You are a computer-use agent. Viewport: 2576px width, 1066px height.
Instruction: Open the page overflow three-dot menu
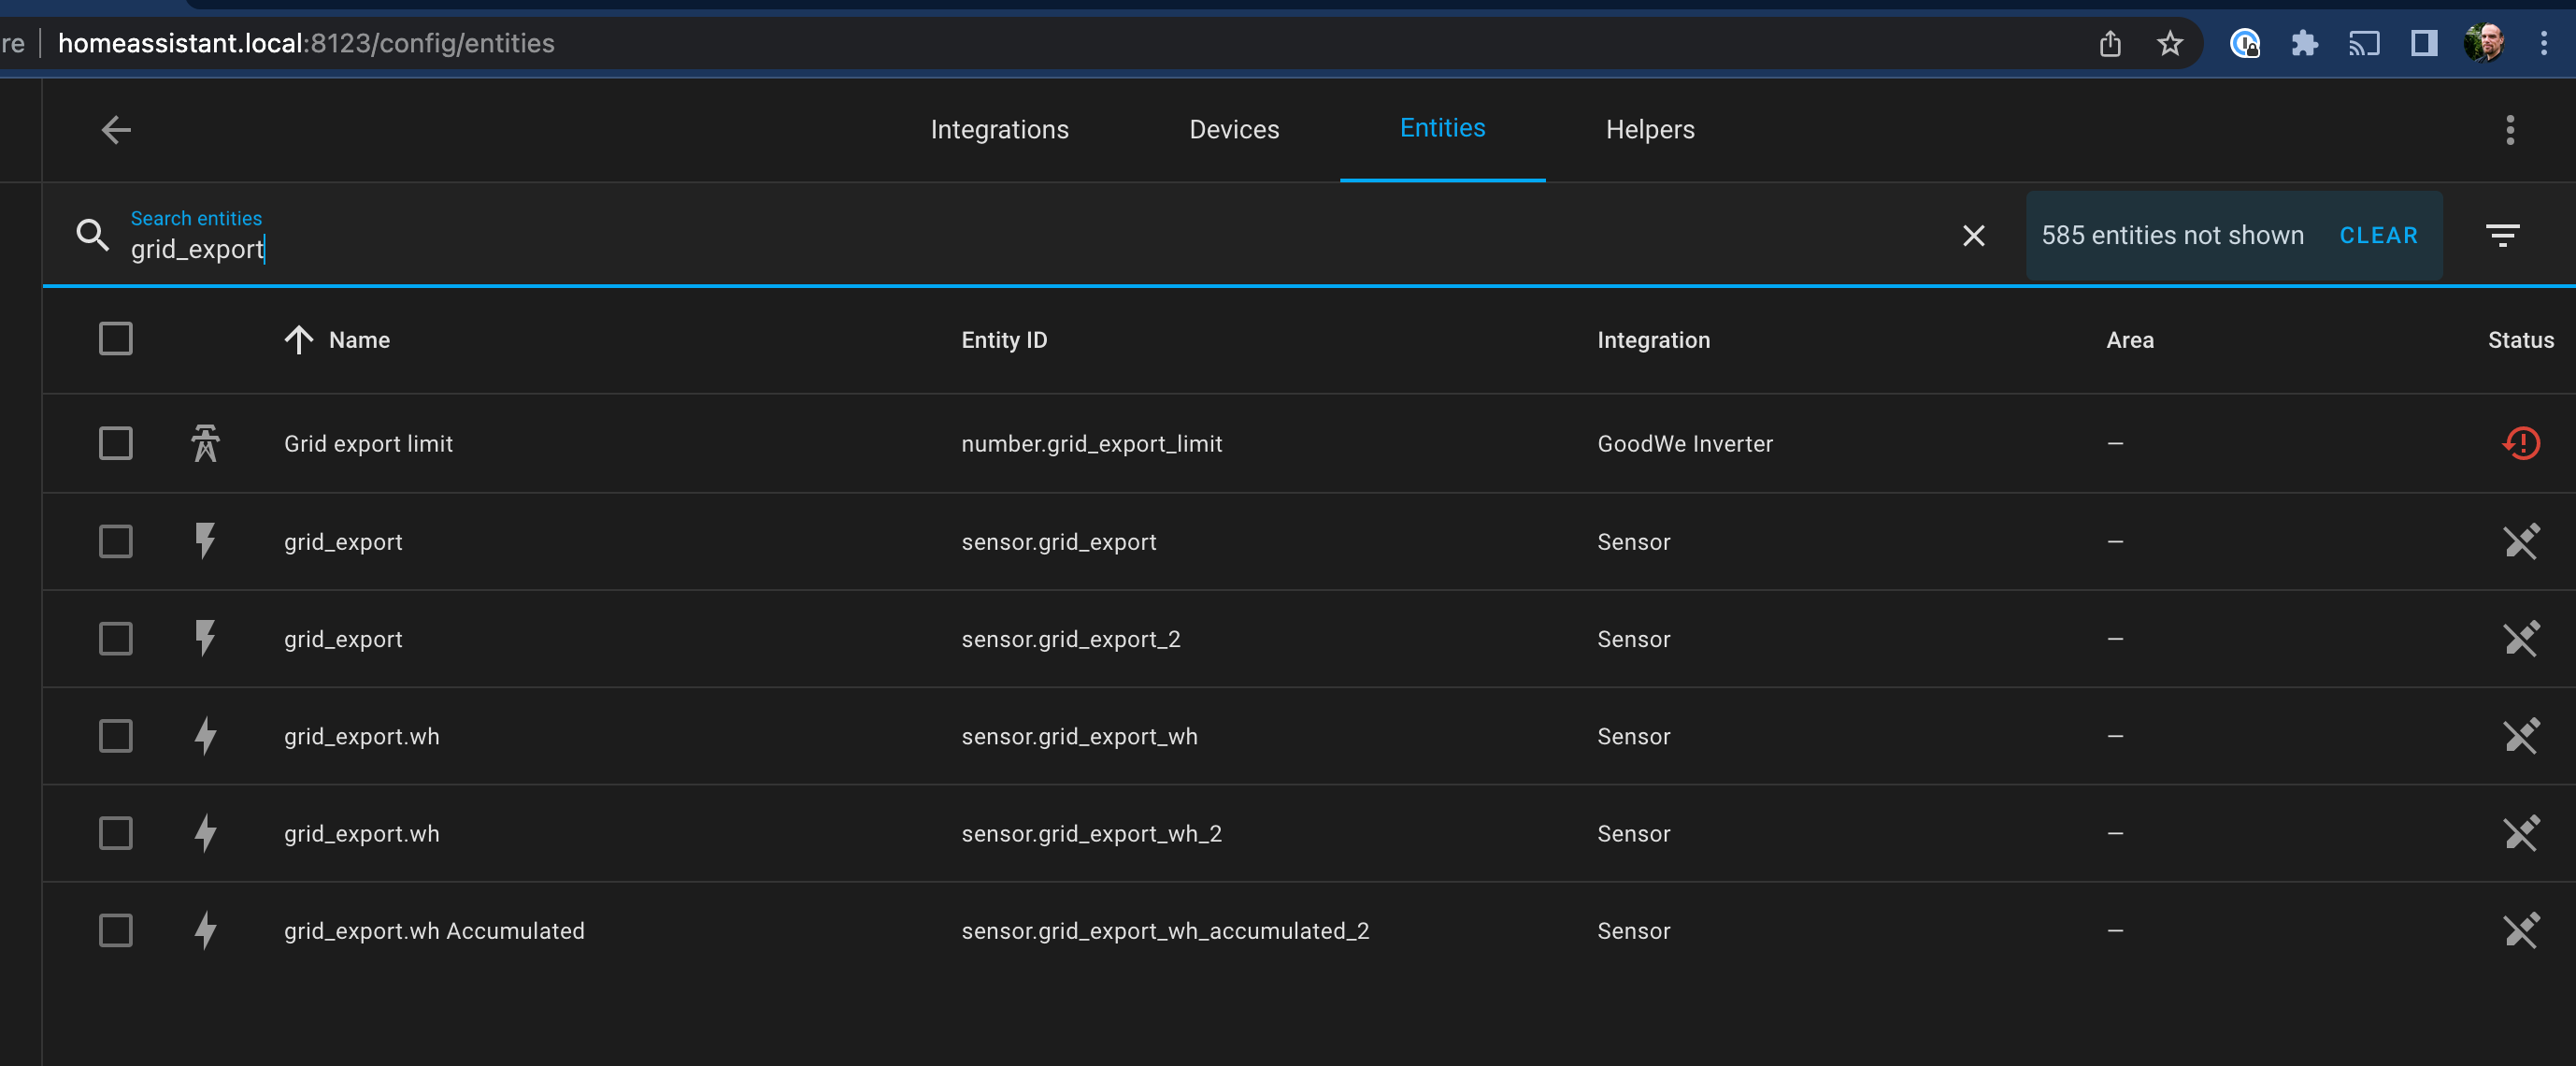click(2509, 130)
